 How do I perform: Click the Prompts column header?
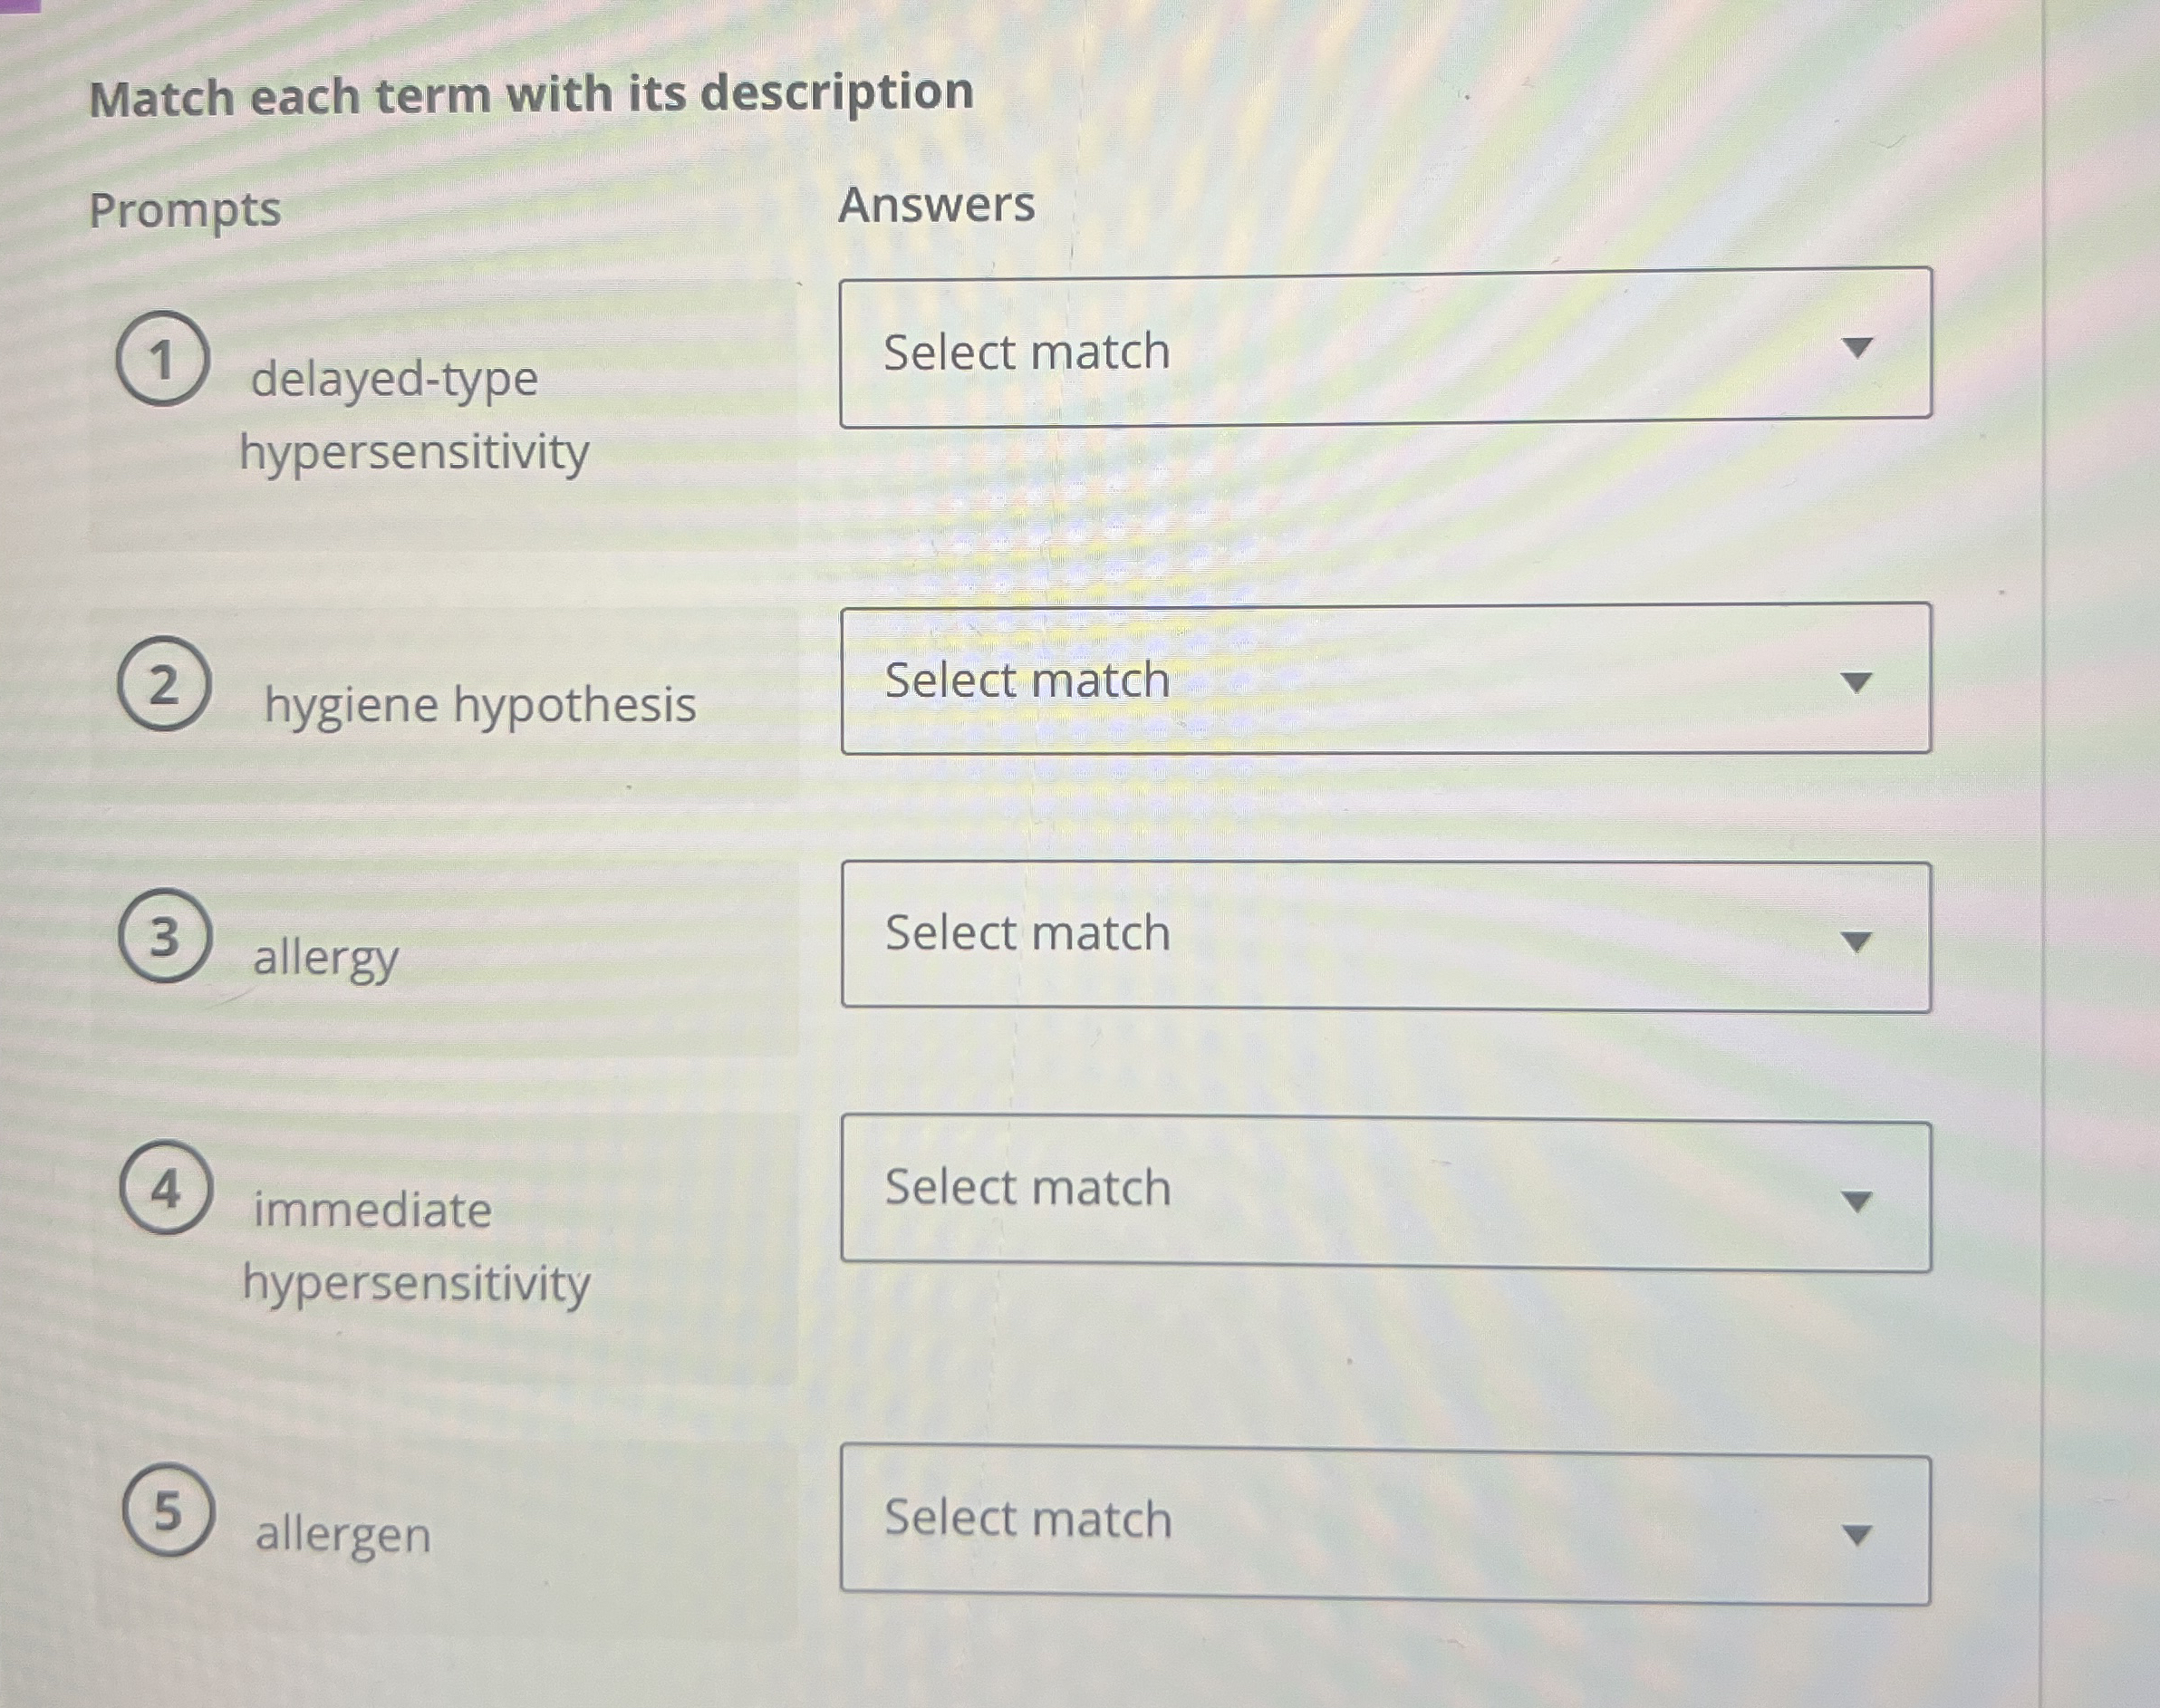[185, 207]
